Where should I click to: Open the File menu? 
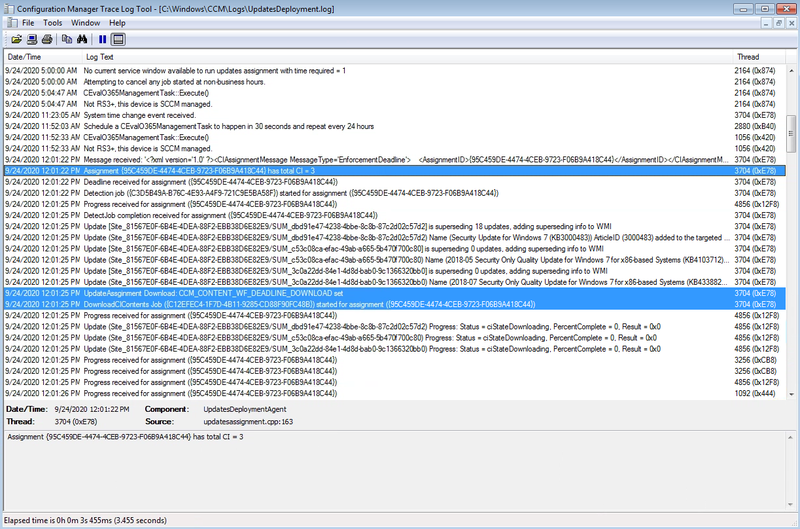tap(27, 22)
